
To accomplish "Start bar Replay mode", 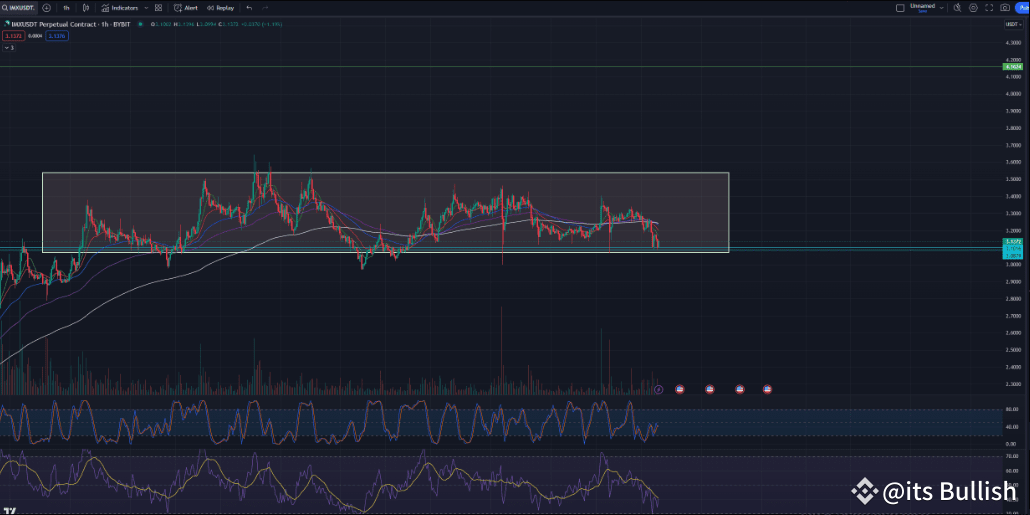I will [x=220, y=7].
